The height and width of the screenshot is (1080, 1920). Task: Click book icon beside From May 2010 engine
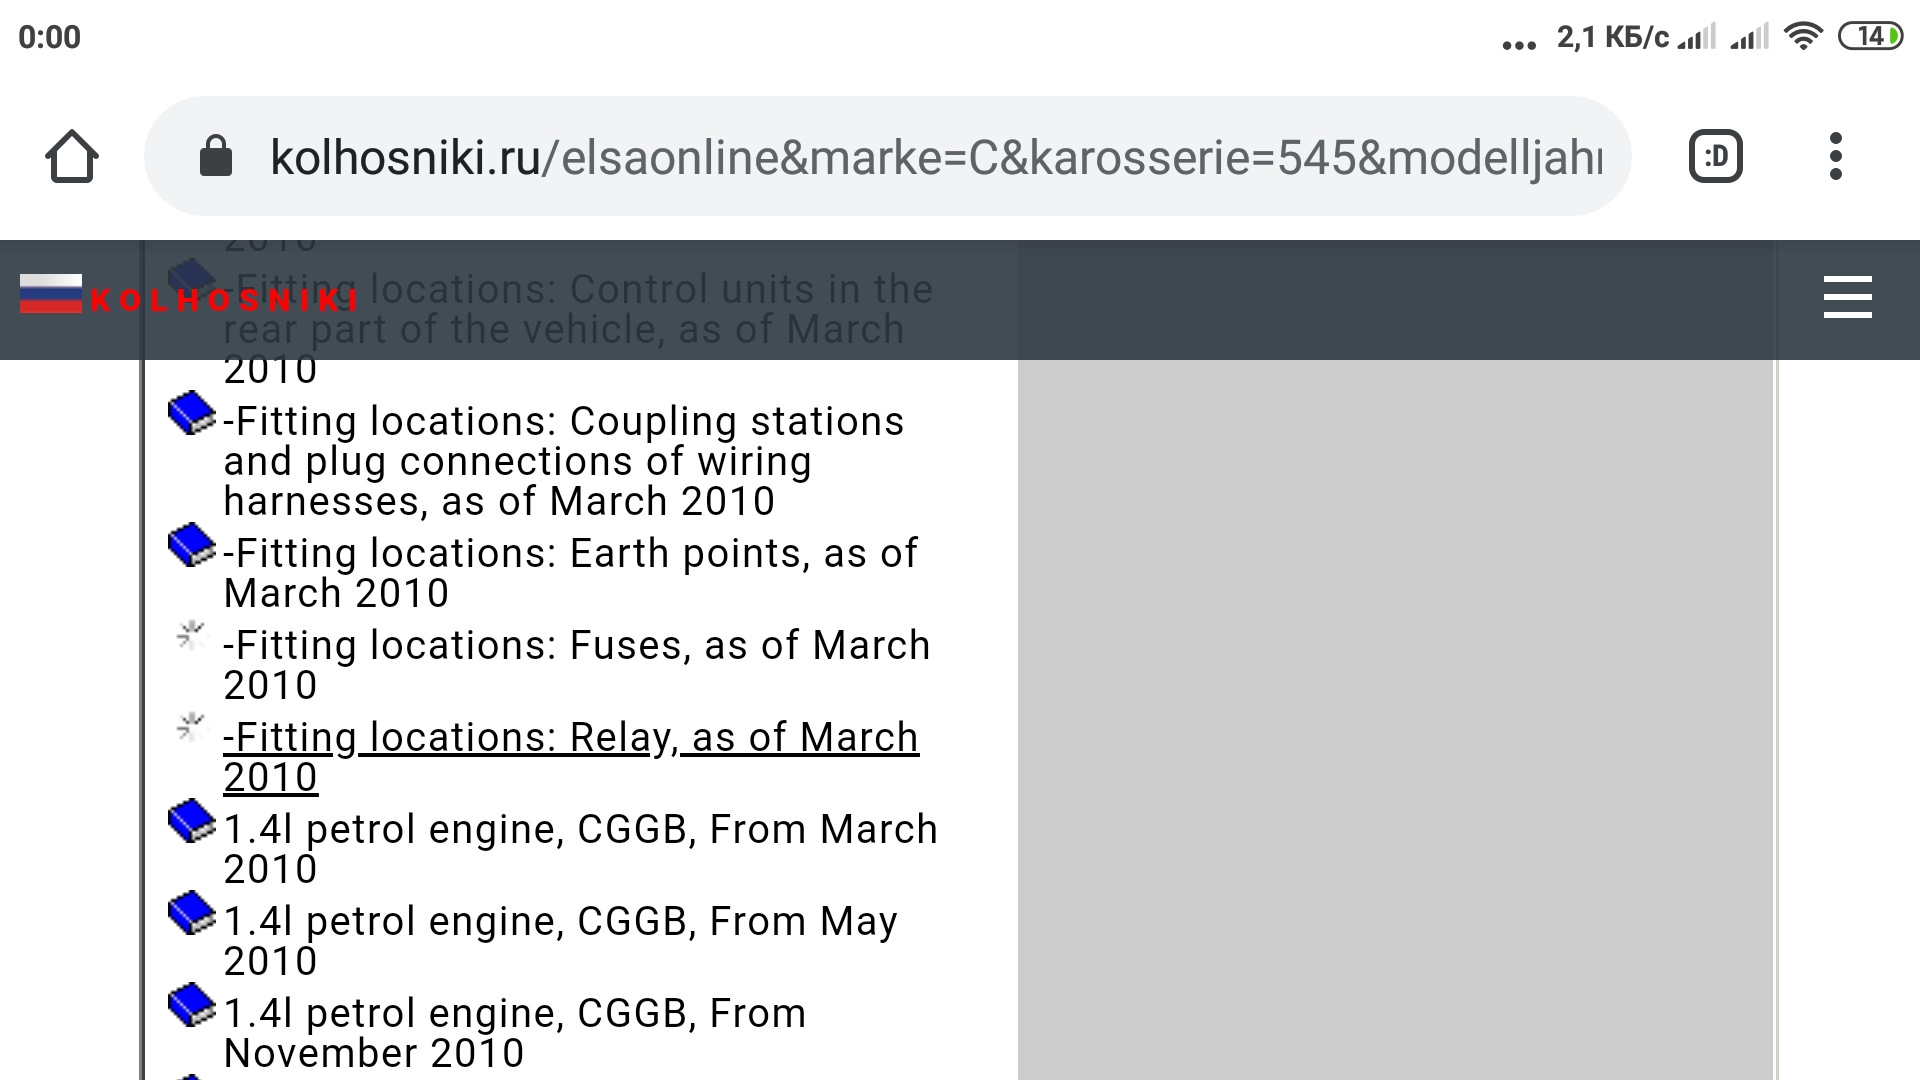[x=191, y=913]
